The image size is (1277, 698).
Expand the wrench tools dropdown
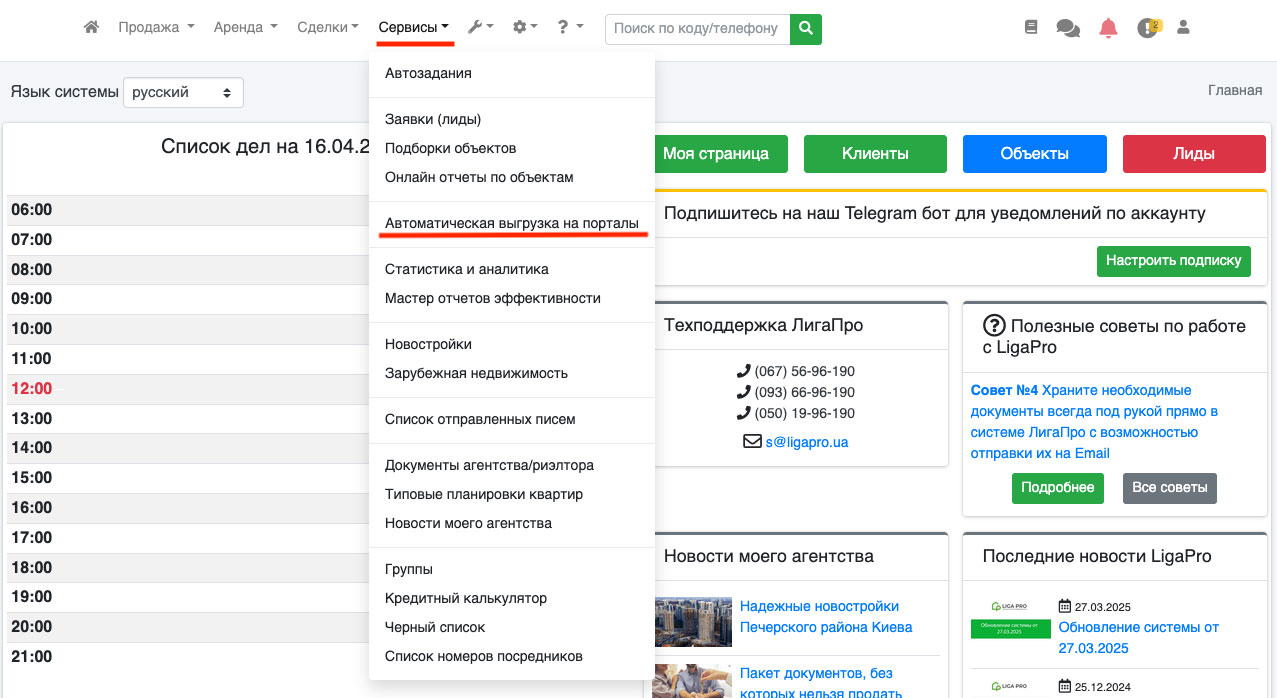(480, 28)
